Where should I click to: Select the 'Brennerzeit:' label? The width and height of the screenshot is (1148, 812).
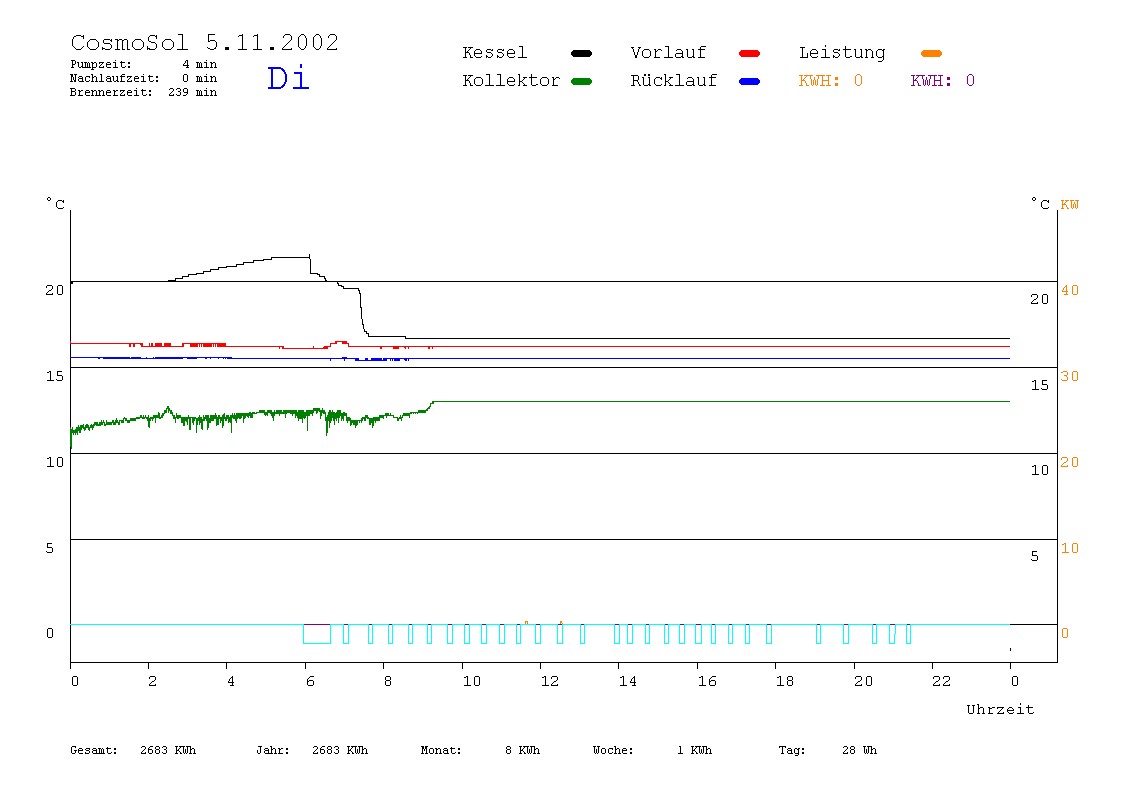(x=111, y=92)
